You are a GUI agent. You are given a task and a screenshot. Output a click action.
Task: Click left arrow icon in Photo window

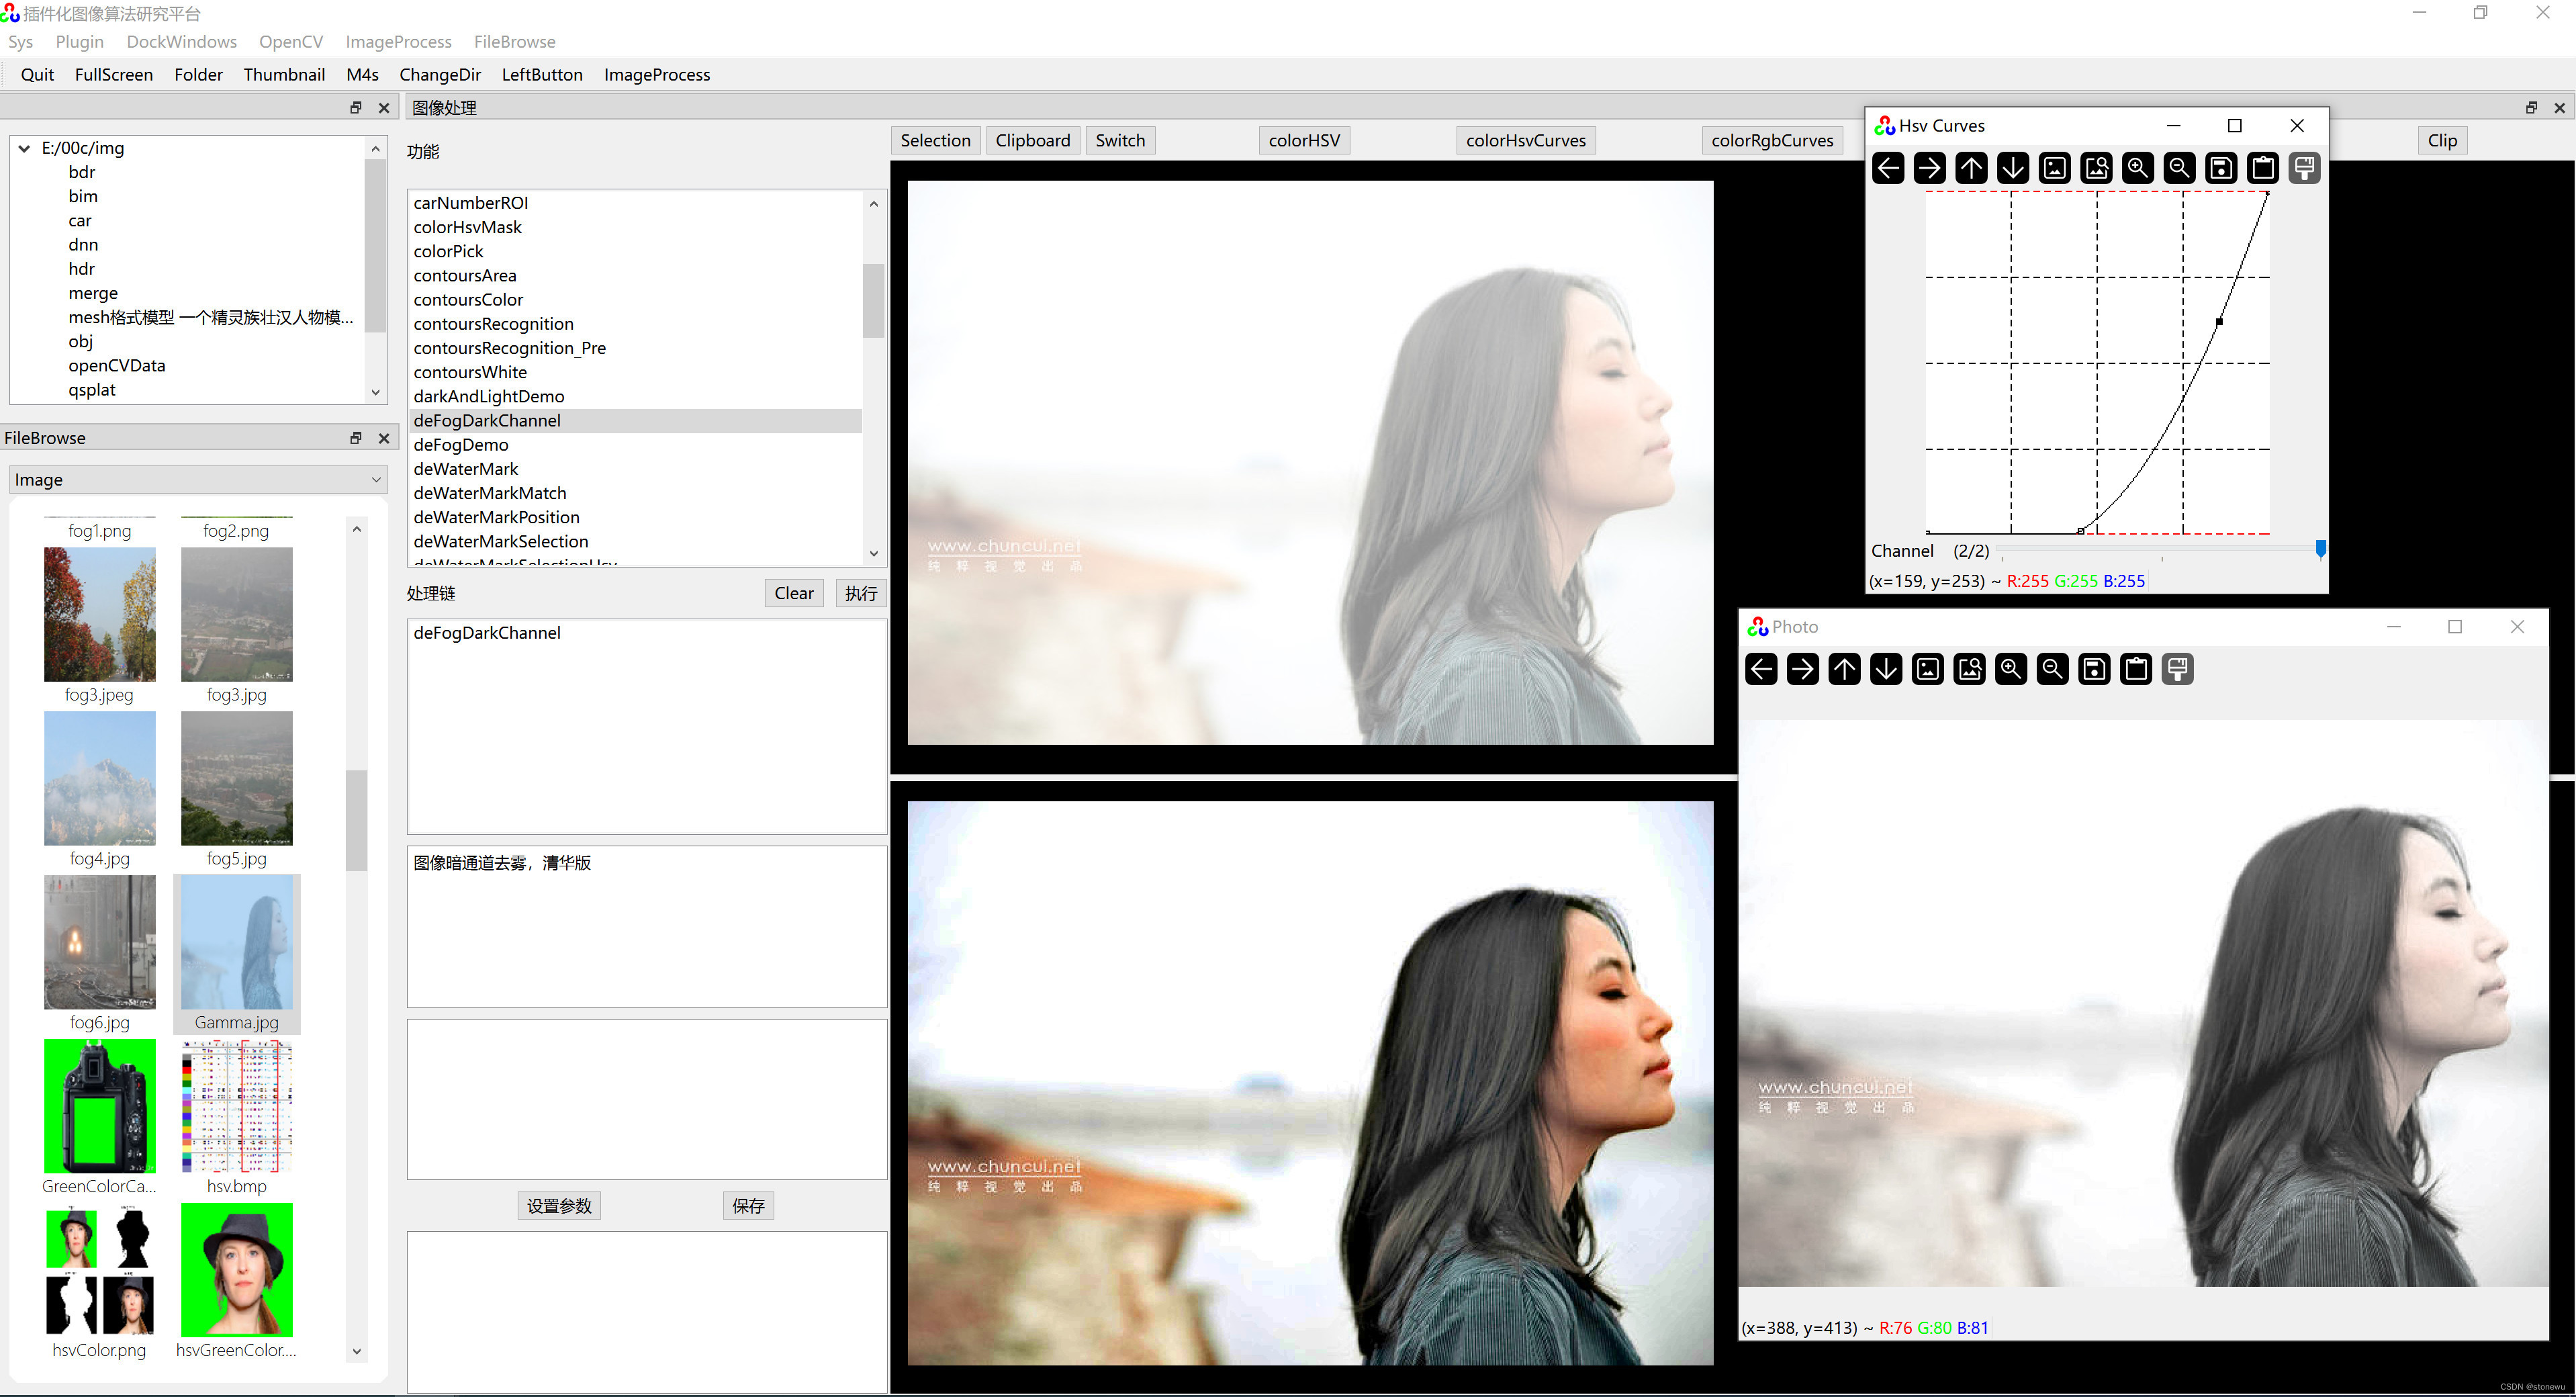coord(1761,669)
